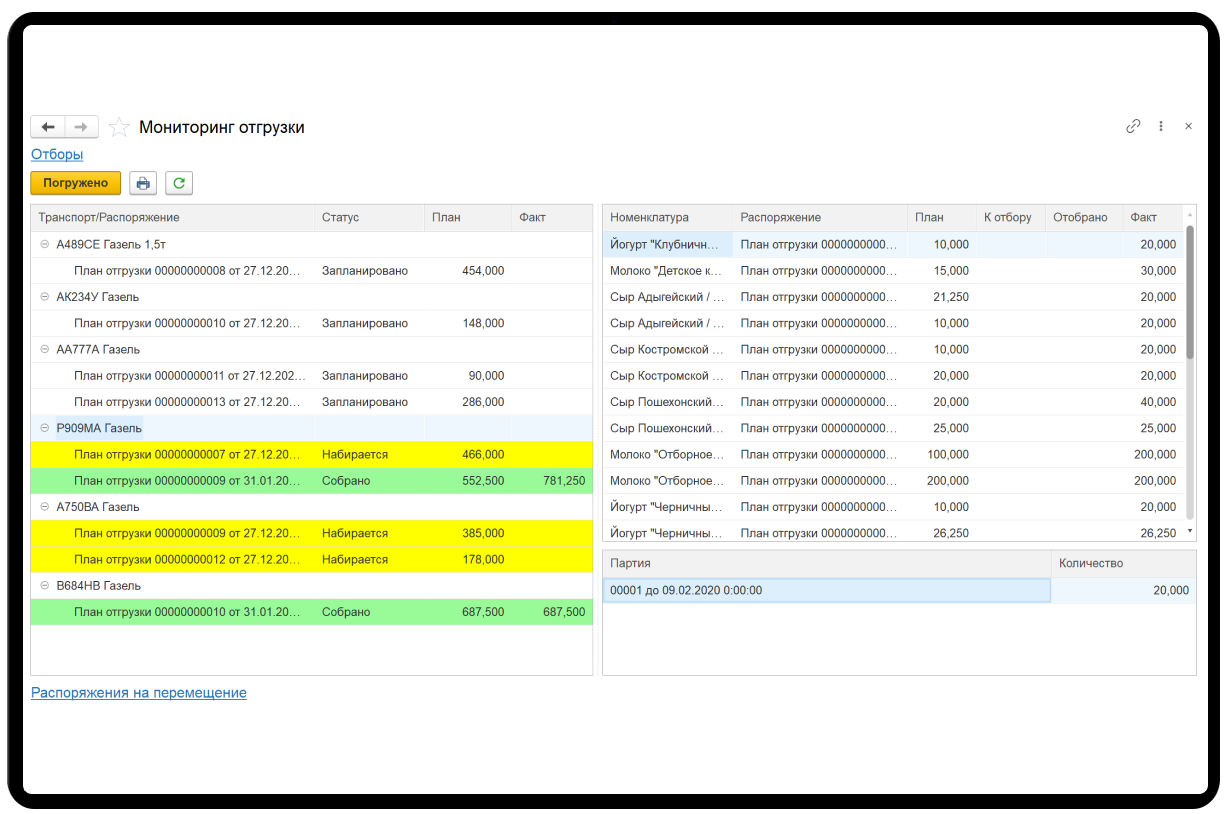Click the Количество column header
This screenshot has height=814, width=1228.
pos(1124,563)
